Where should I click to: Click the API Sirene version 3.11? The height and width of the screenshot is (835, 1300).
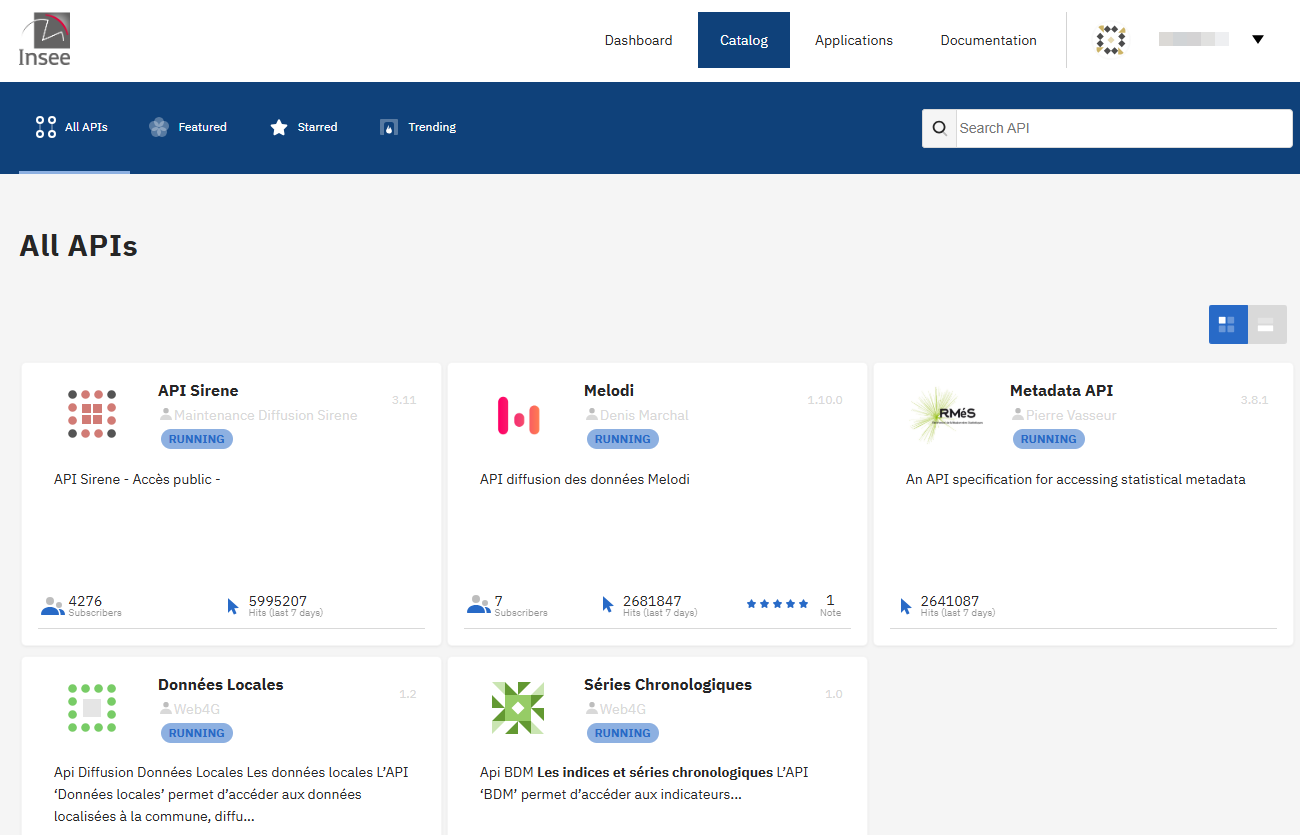coord(404,400)
